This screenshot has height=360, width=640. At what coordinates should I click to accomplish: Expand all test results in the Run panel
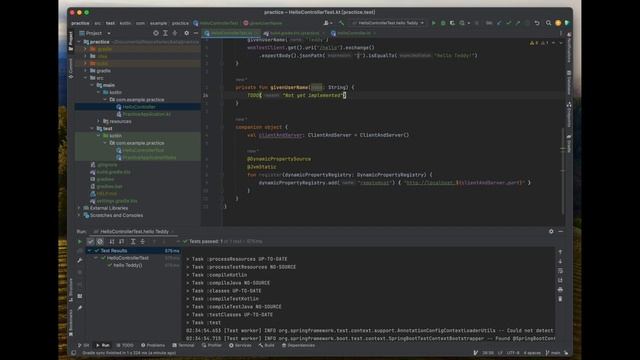[x=133, y=242]
